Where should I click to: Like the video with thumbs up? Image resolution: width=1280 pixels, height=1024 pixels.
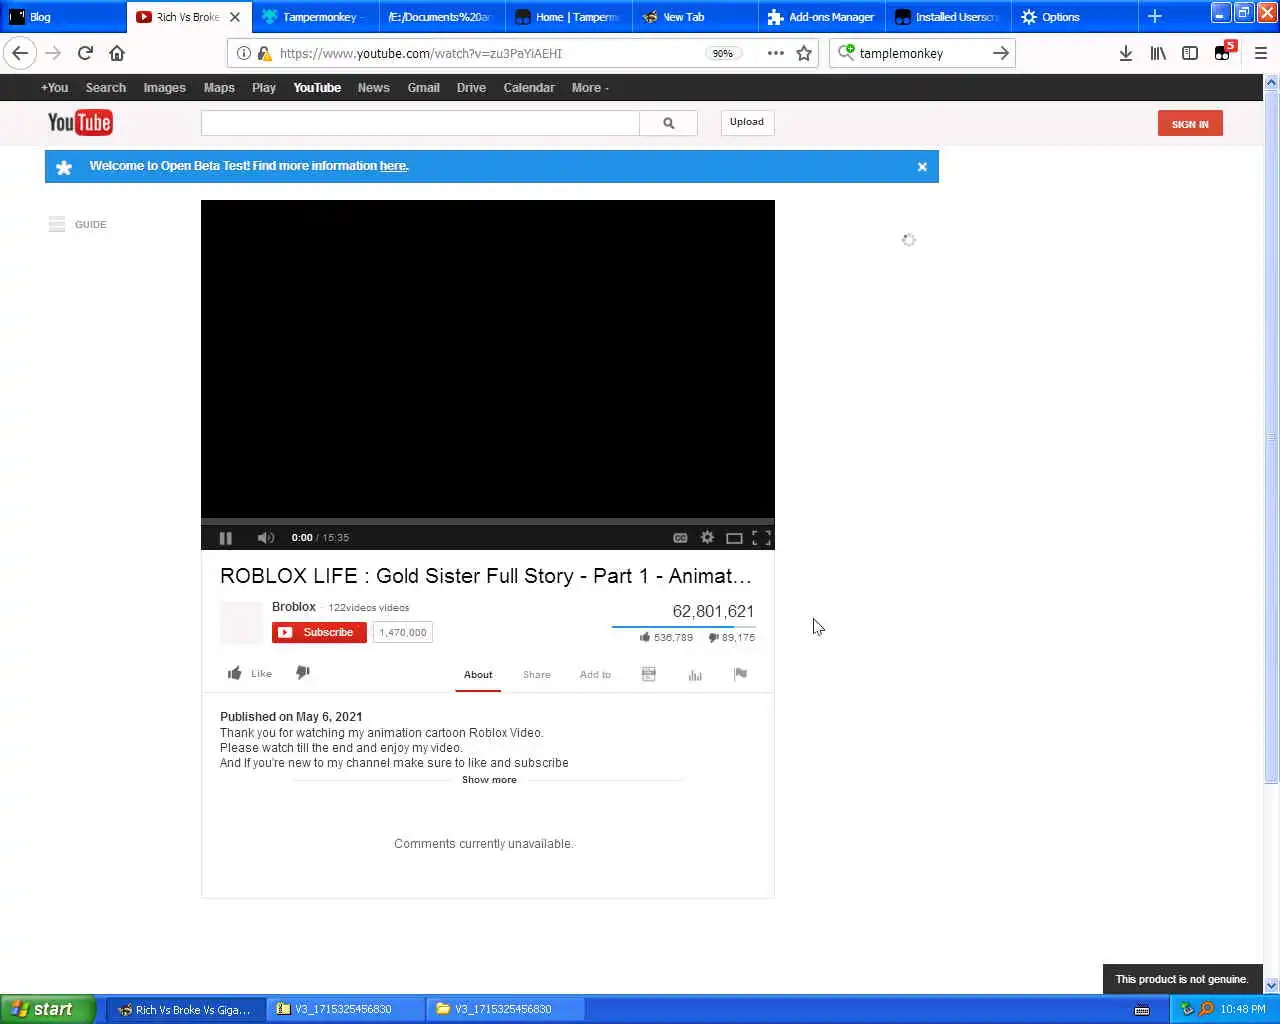[x=249, y=673]
